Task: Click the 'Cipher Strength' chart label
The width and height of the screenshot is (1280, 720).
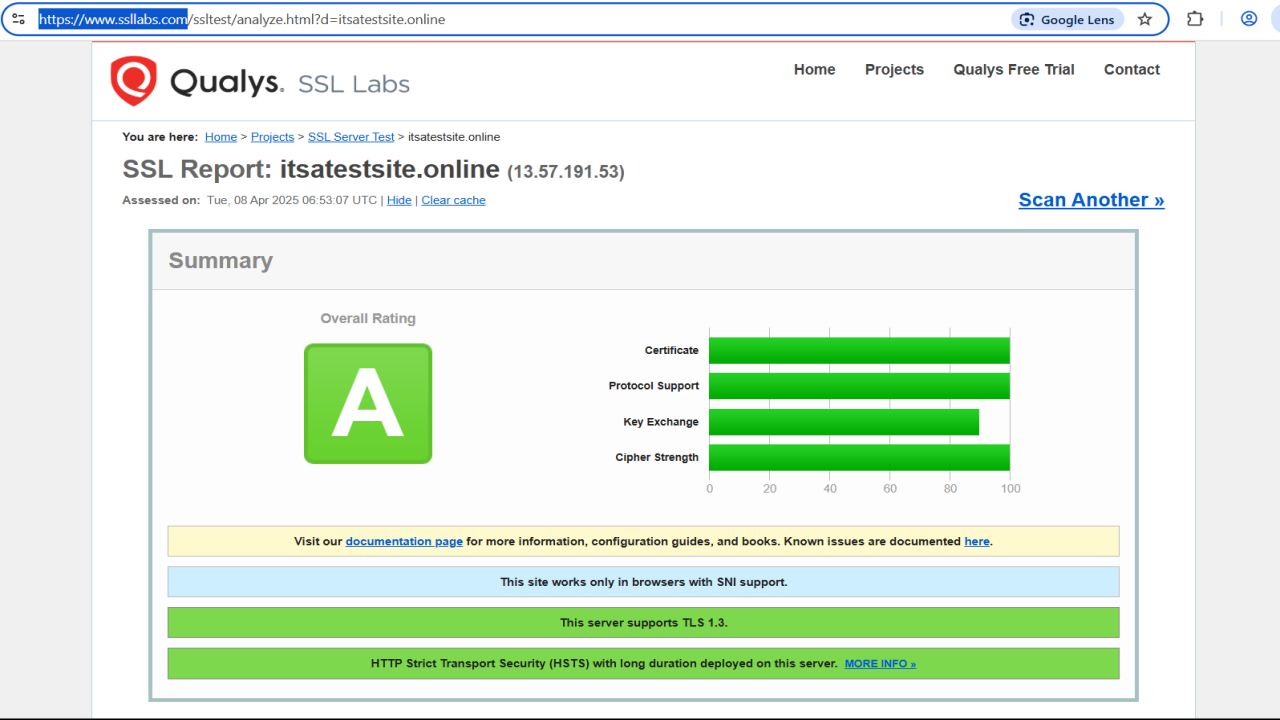Action: pyautogui.click(x=657, y=457)
